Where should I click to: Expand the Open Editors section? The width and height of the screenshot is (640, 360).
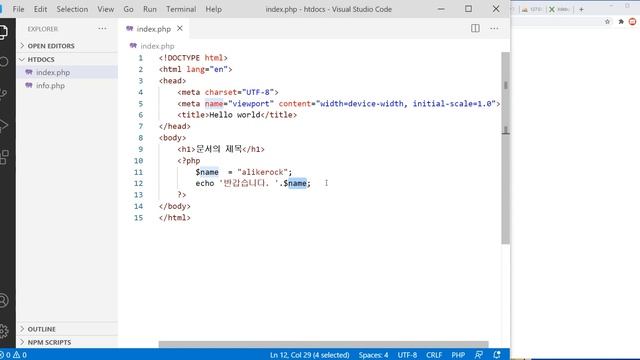[x=67, y=46]
